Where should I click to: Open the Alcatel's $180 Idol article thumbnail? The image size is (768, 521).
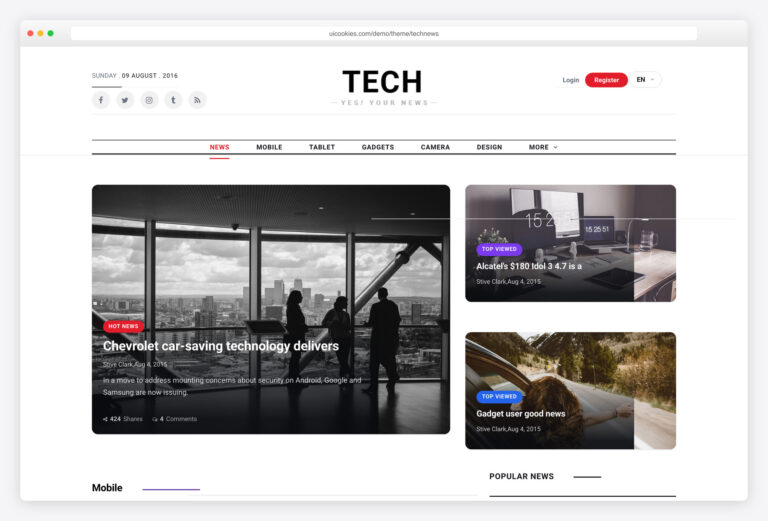tap(570, 243)
